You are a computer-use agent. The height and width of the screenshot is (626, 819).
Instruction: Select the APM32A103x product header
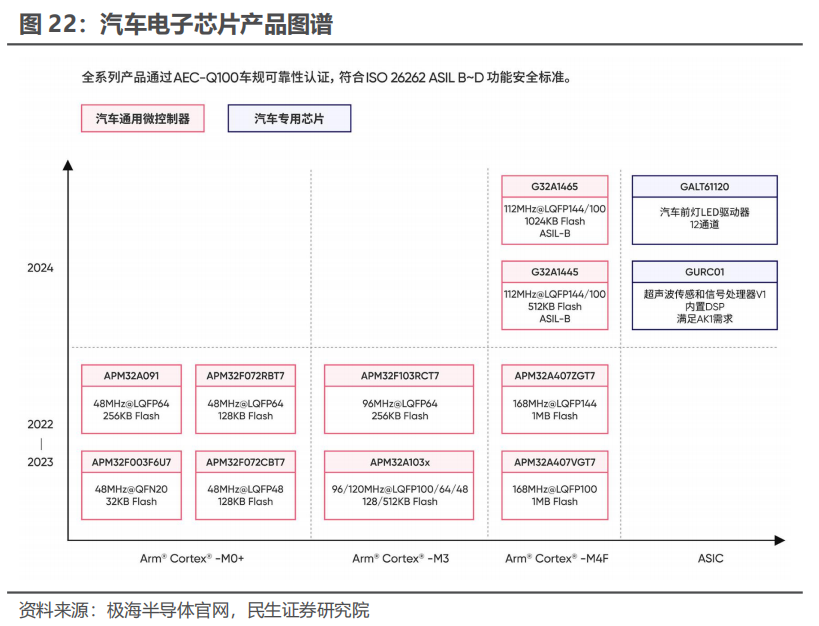[400, 462]
